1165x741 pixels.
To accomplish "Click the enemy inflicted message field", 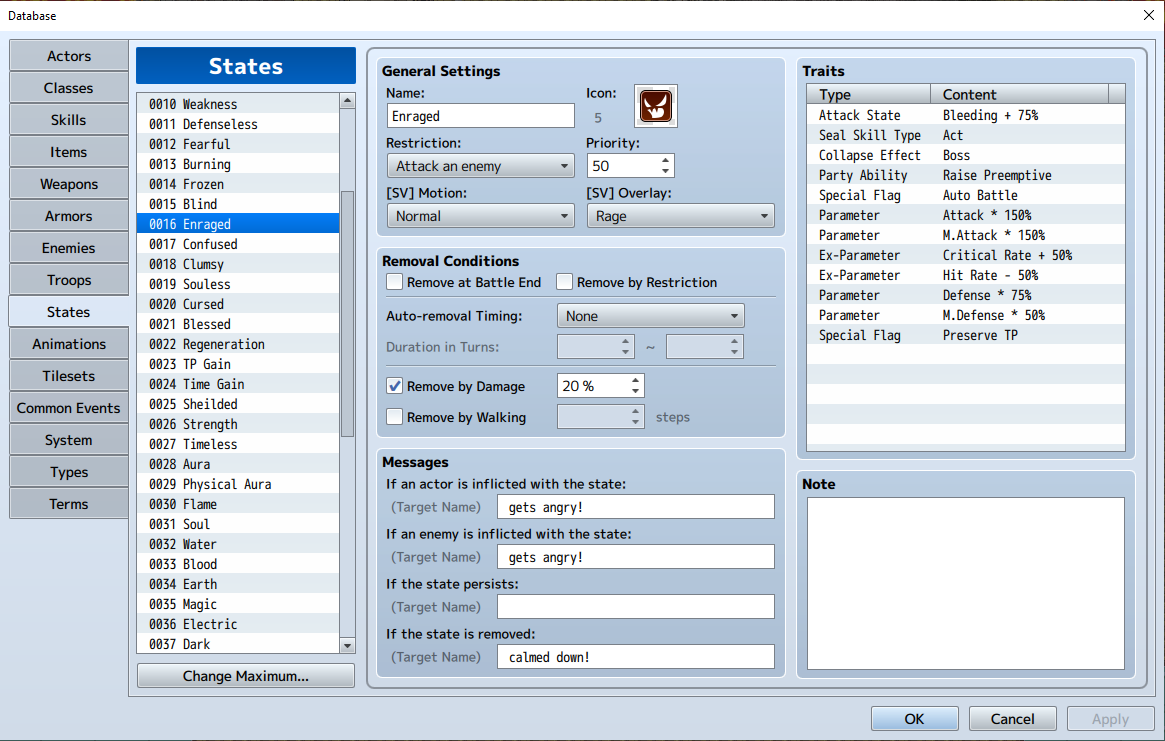I will pos(635,557).
